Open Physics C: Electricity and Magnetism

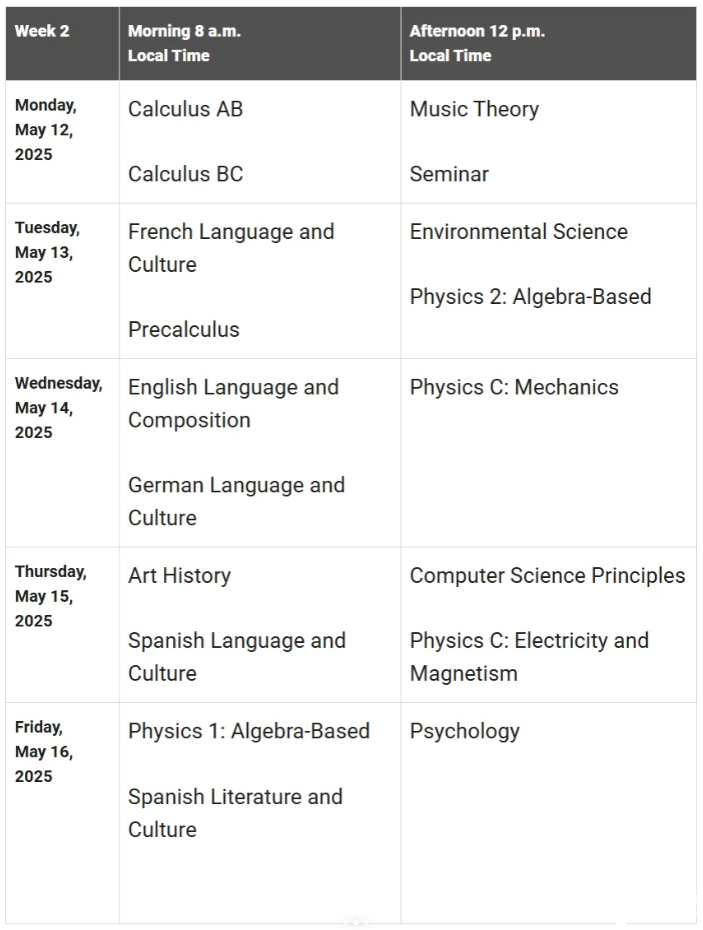point(529,656)
